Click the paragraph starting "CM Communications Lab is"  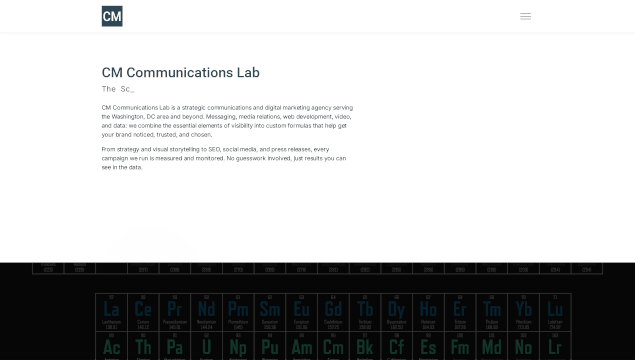[227, 121]
